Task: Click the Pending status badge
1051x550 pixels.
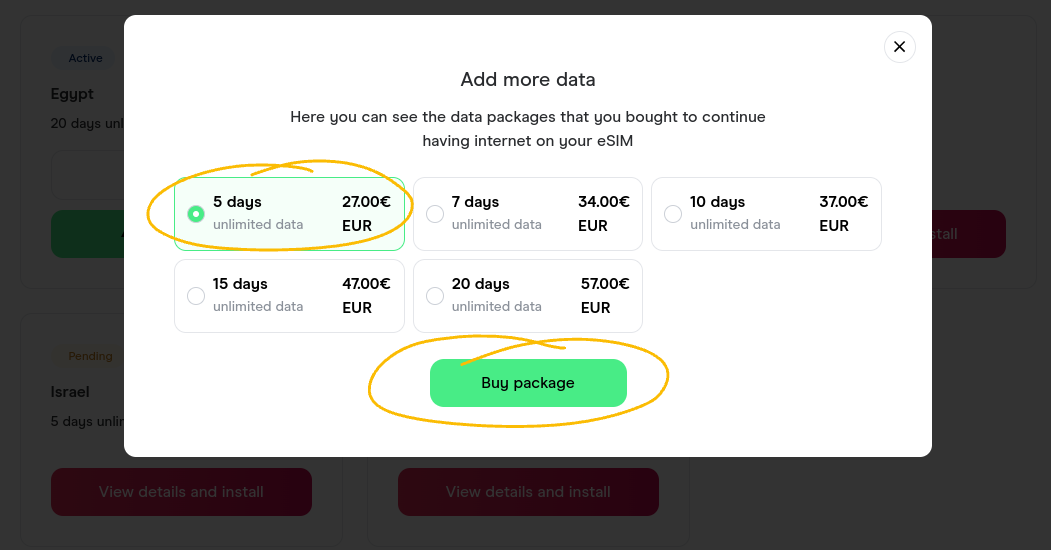Action: (90, 356)
